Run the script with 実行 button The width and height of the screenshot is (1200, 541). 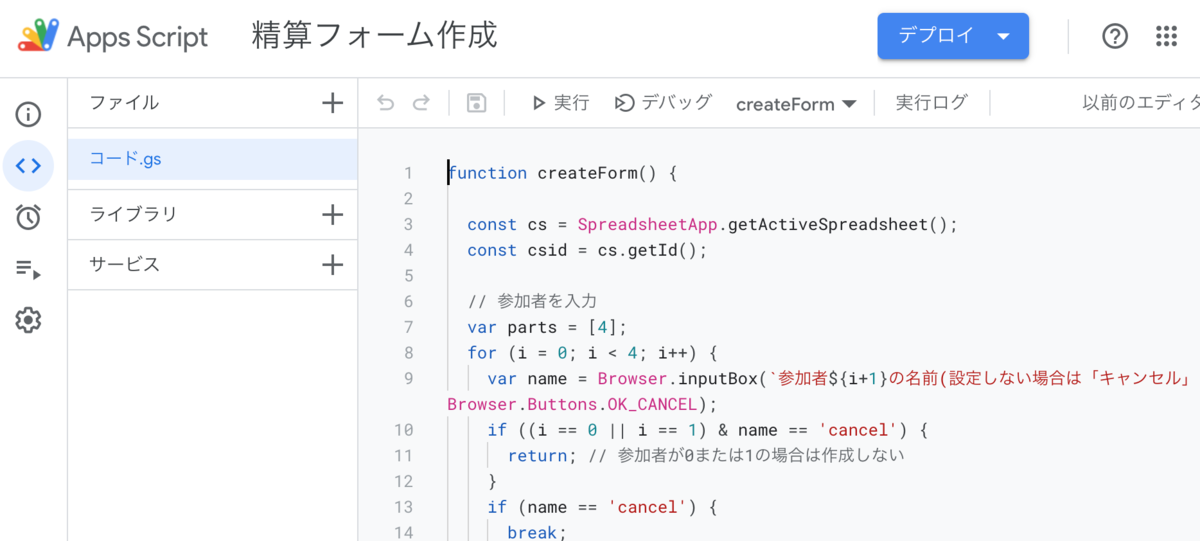point(560,103)
